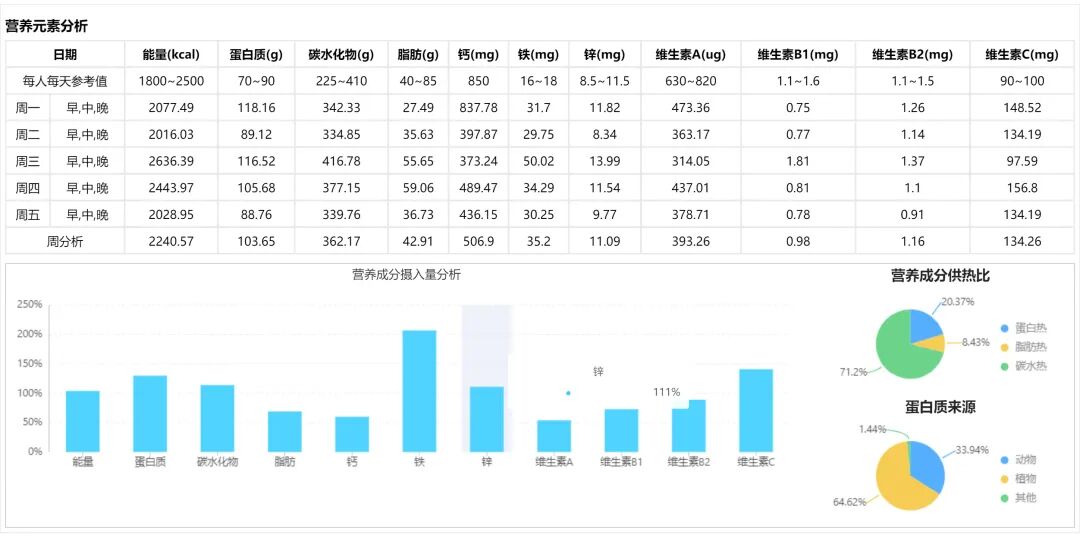
Task: Click the 蛋白质来源 heading
Action: pos(940,407)
